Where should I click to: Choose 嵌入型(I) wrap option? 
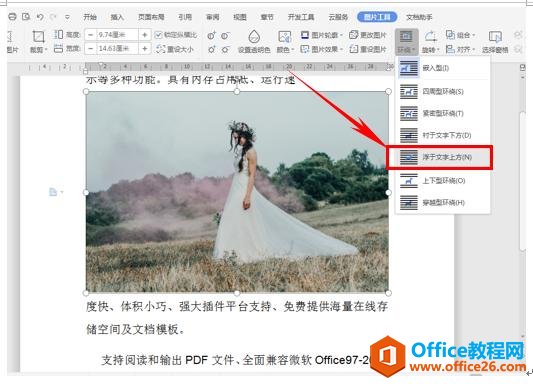pyautogui.click(x=443, y=68)
